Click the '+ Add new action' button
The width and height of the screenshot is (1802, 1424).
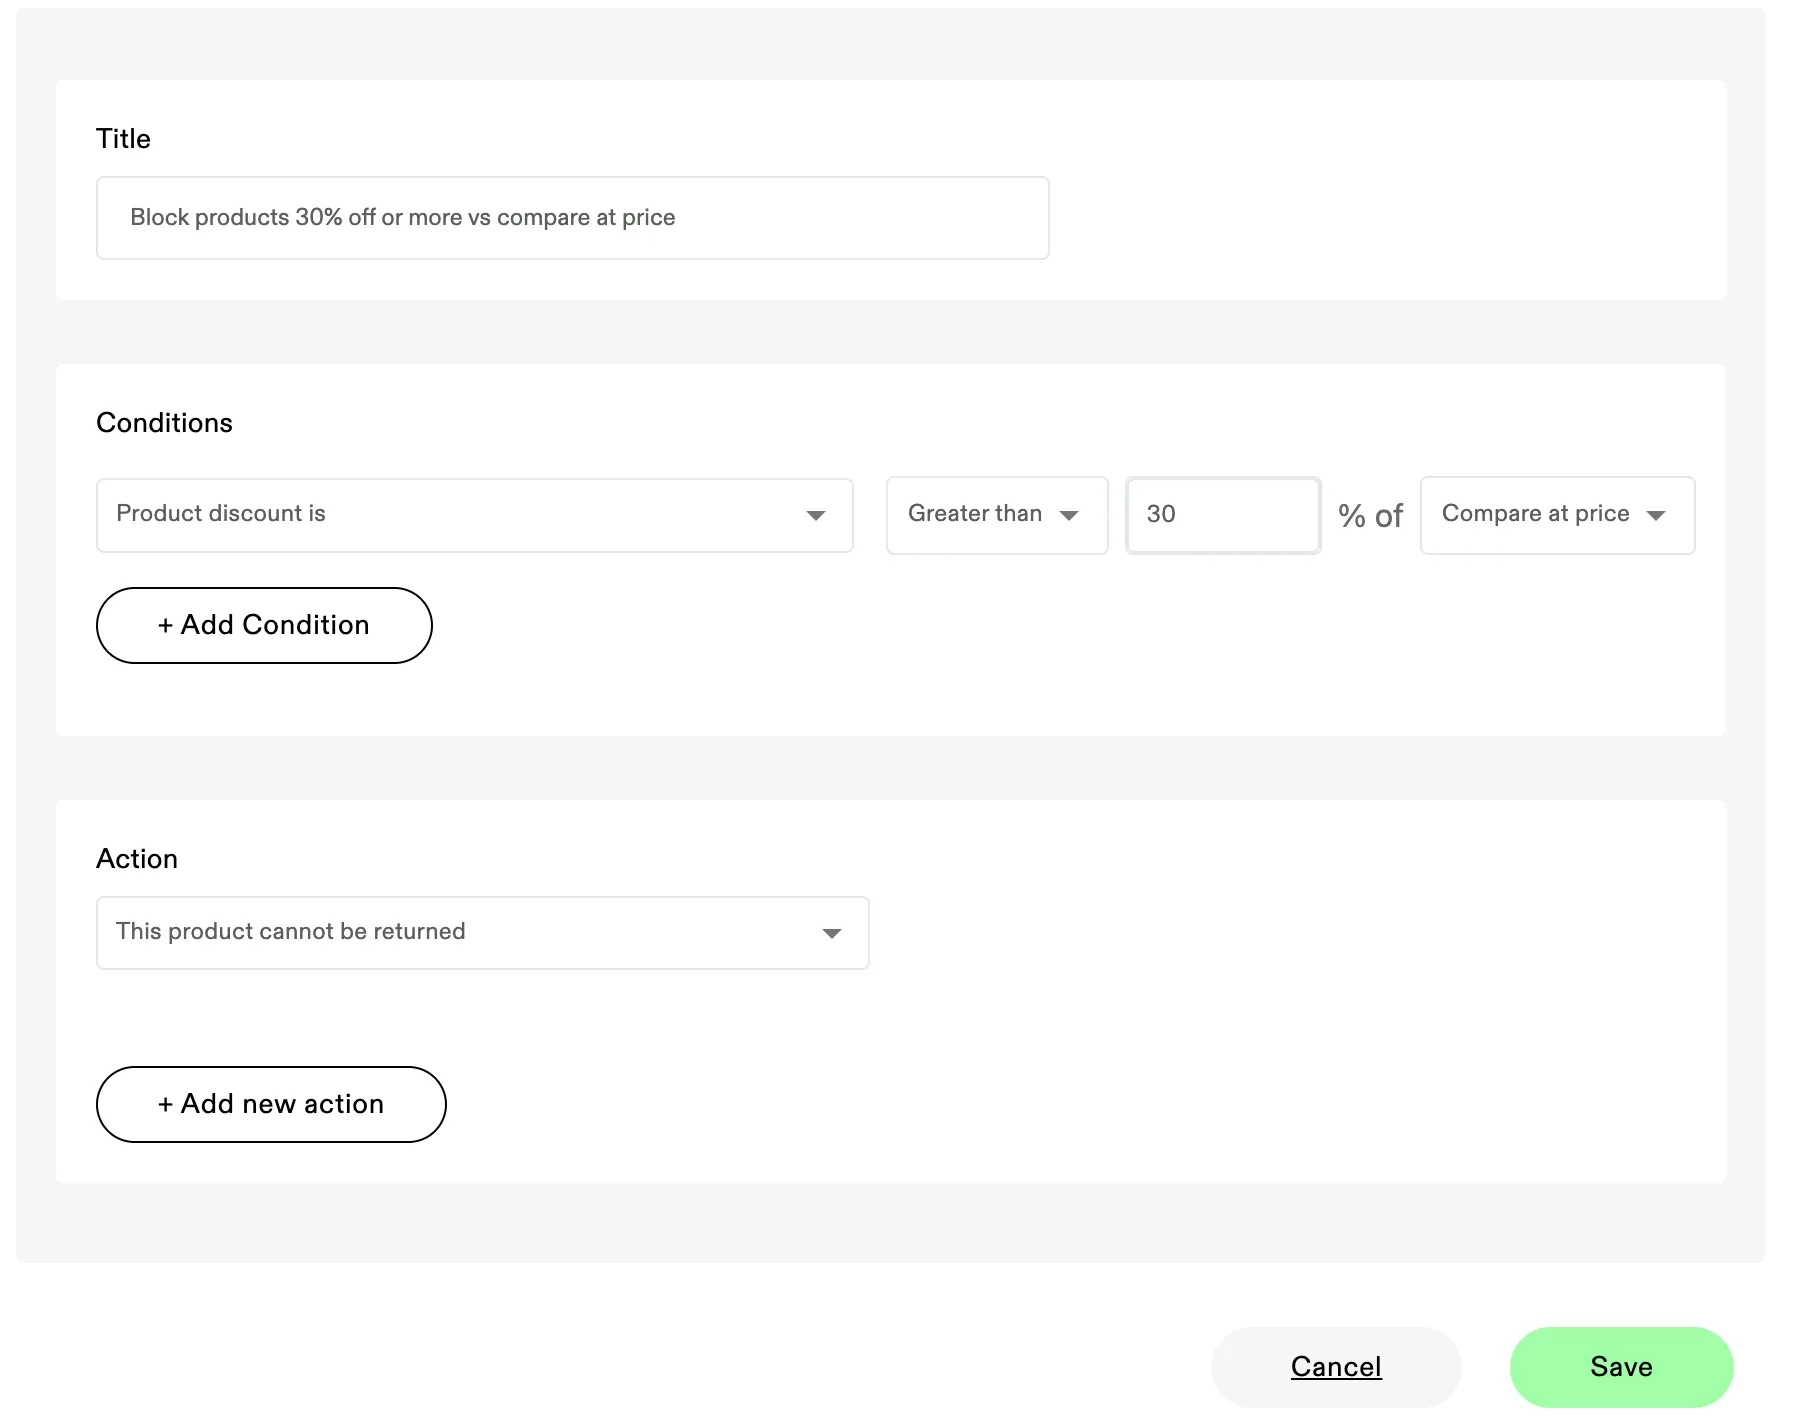271,1104
